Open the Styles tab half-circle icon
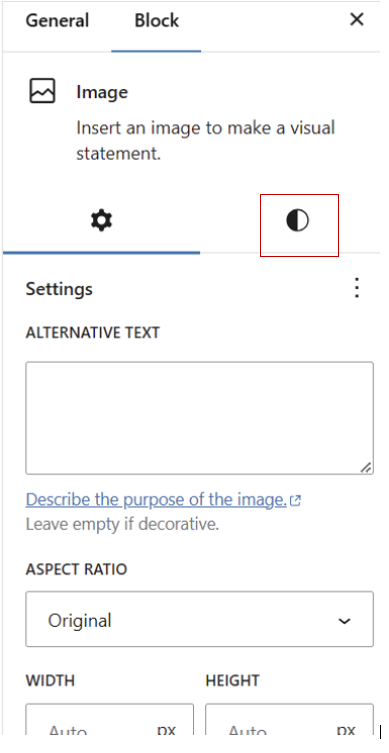Image resolution: width=389 pixels, height=753 pixels. click(x=297, y=221)
